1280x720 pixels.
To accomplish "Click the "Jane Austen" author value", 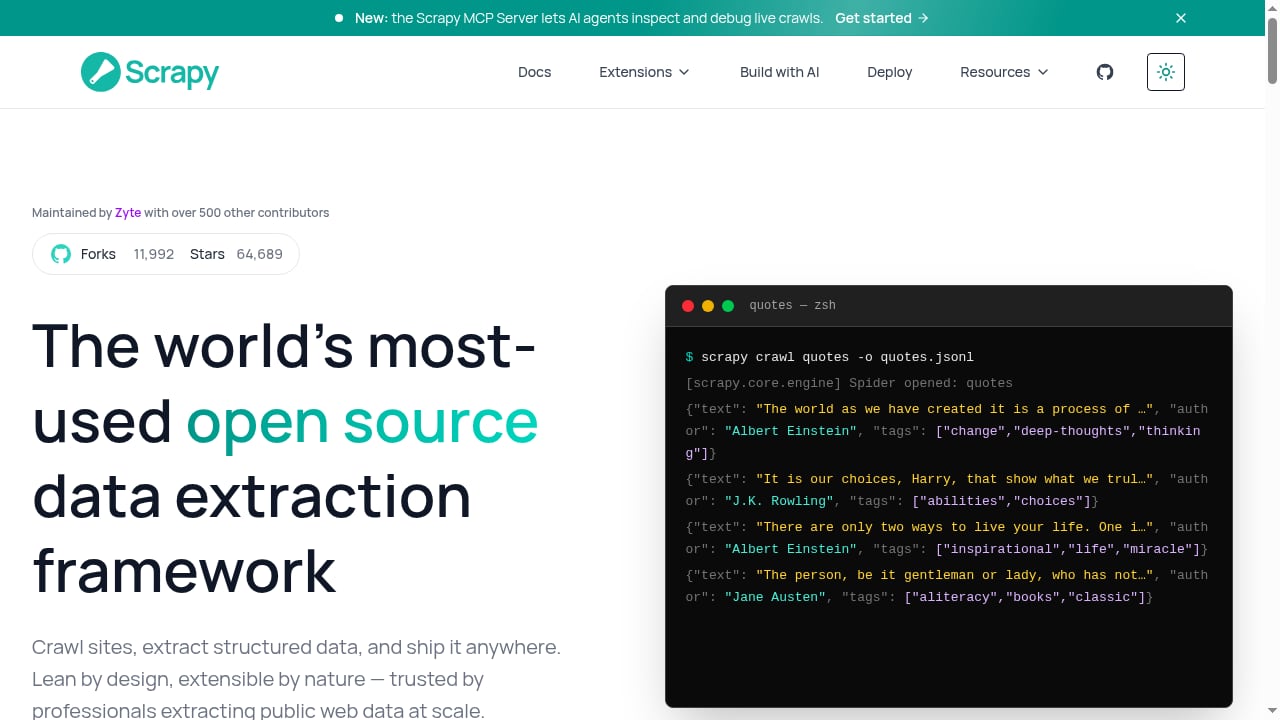I will [x=775, y=597].
